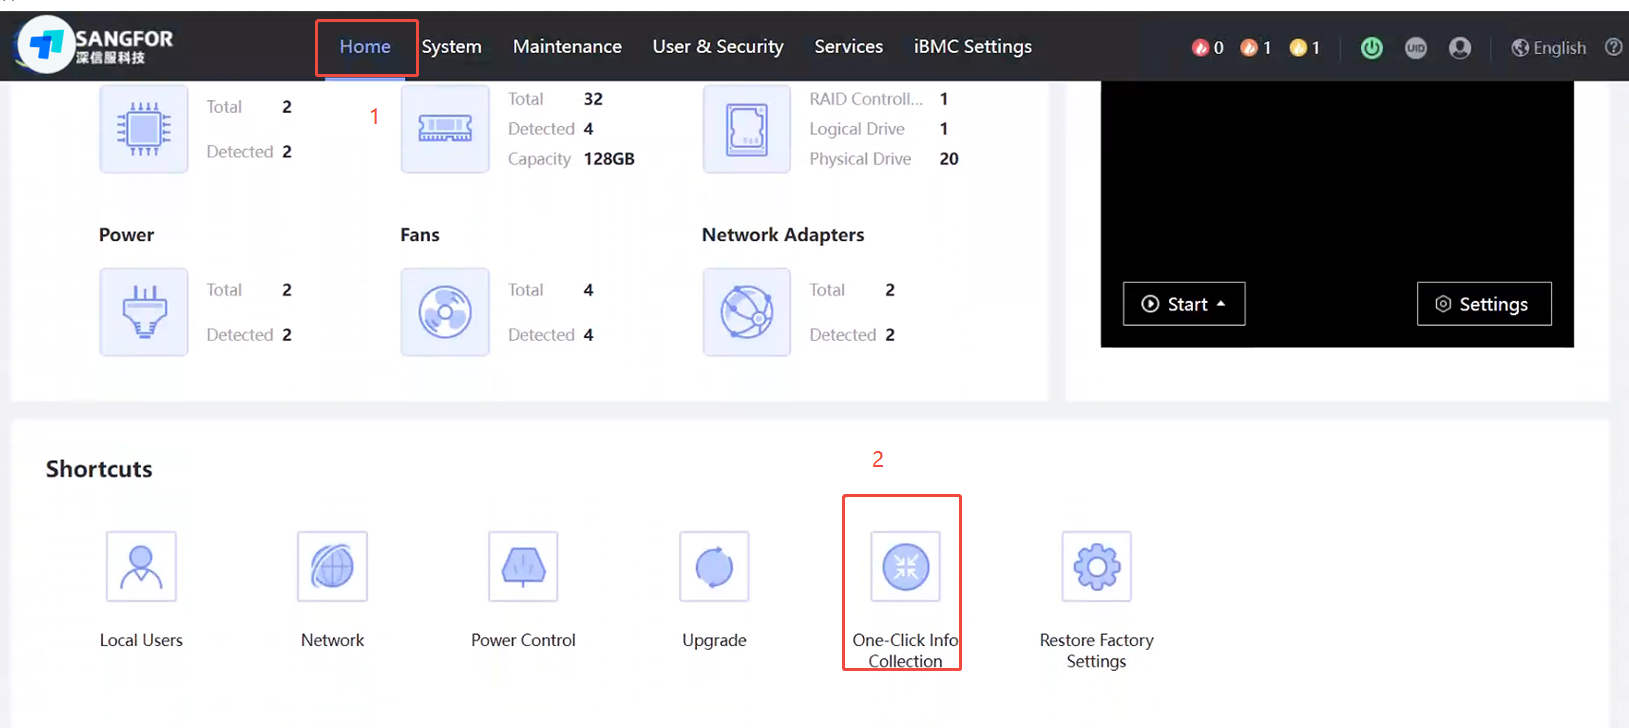
Task: Open the Local Users shortcut
Action: tap(141, 567)
